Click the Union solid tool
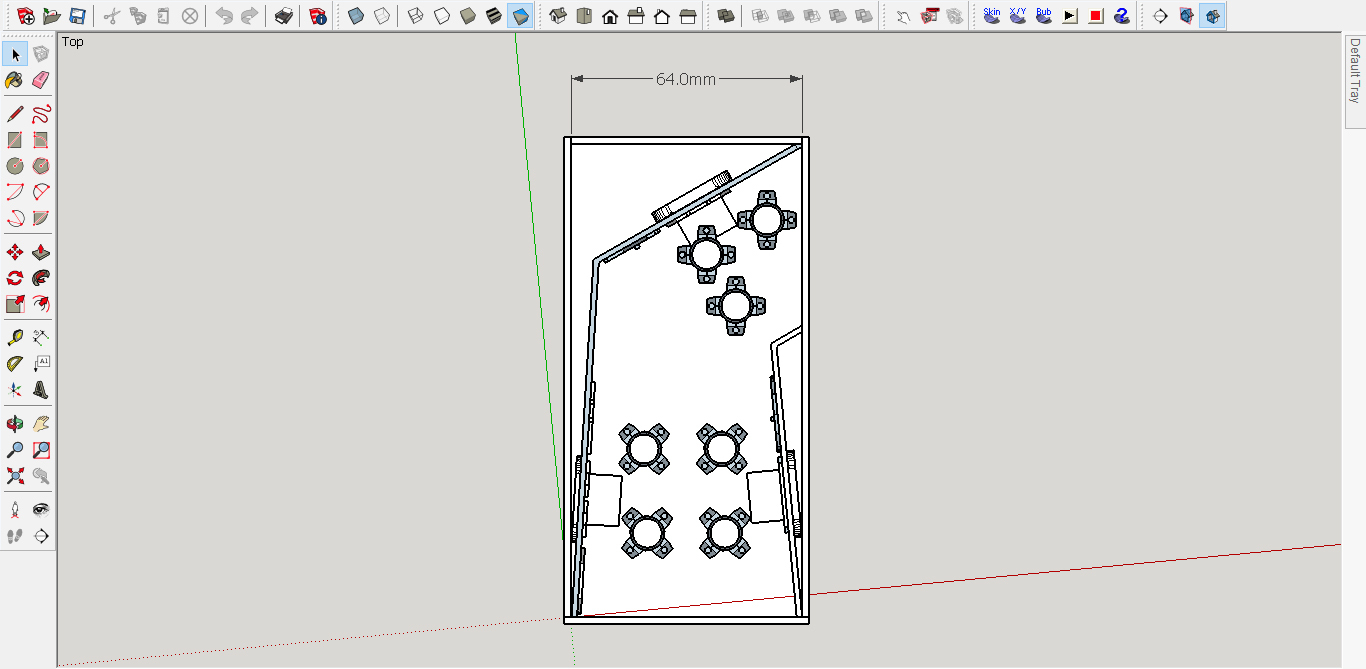 click(x=786, y=16)
